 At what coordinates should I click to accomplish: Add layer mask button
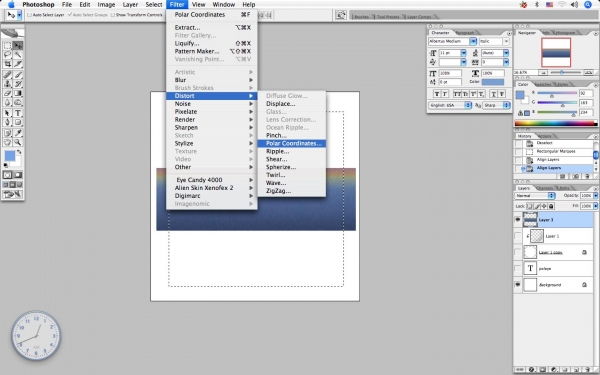click(543, 370)
